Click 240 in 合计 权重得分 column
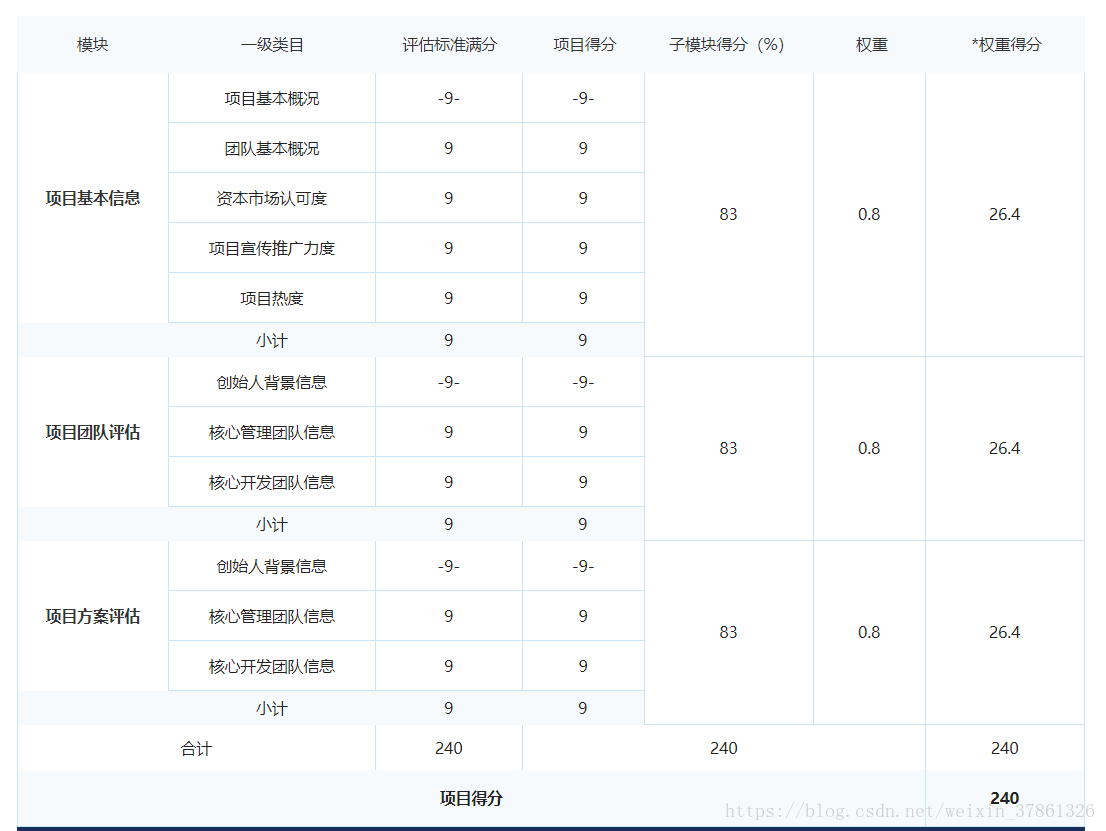The width and height of the screenshot is (1106, 831). point(1004,748)
